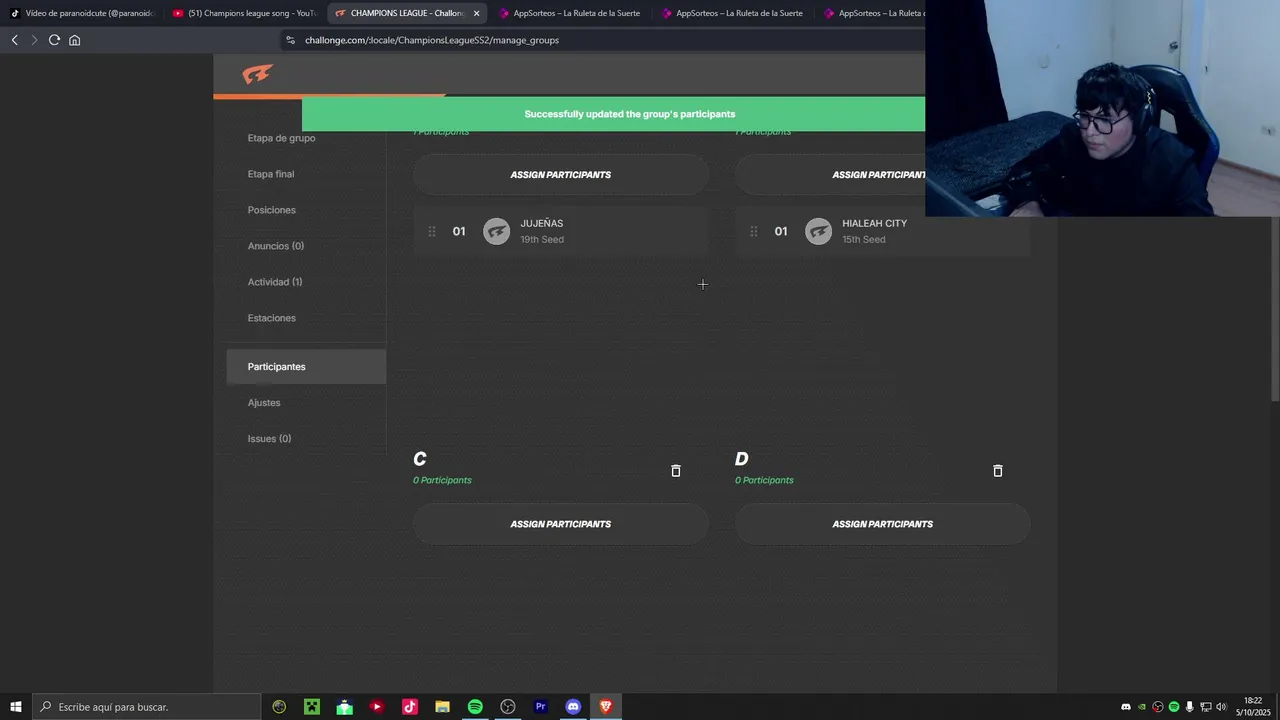Click the NVIDIA tray icon

(1142, 707)
